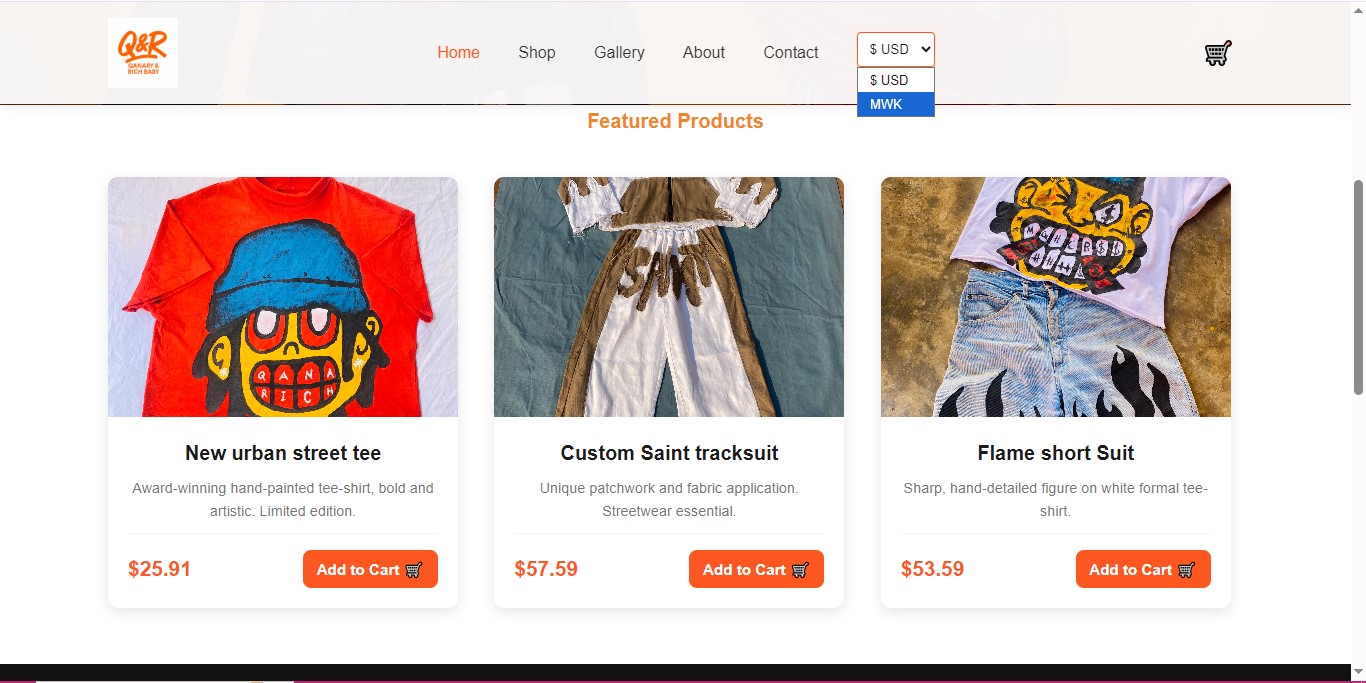The height and width of the screenshot is (683, 1366).
Task: Click the scrollbar down arrow
Action: tap(1358, 672)
